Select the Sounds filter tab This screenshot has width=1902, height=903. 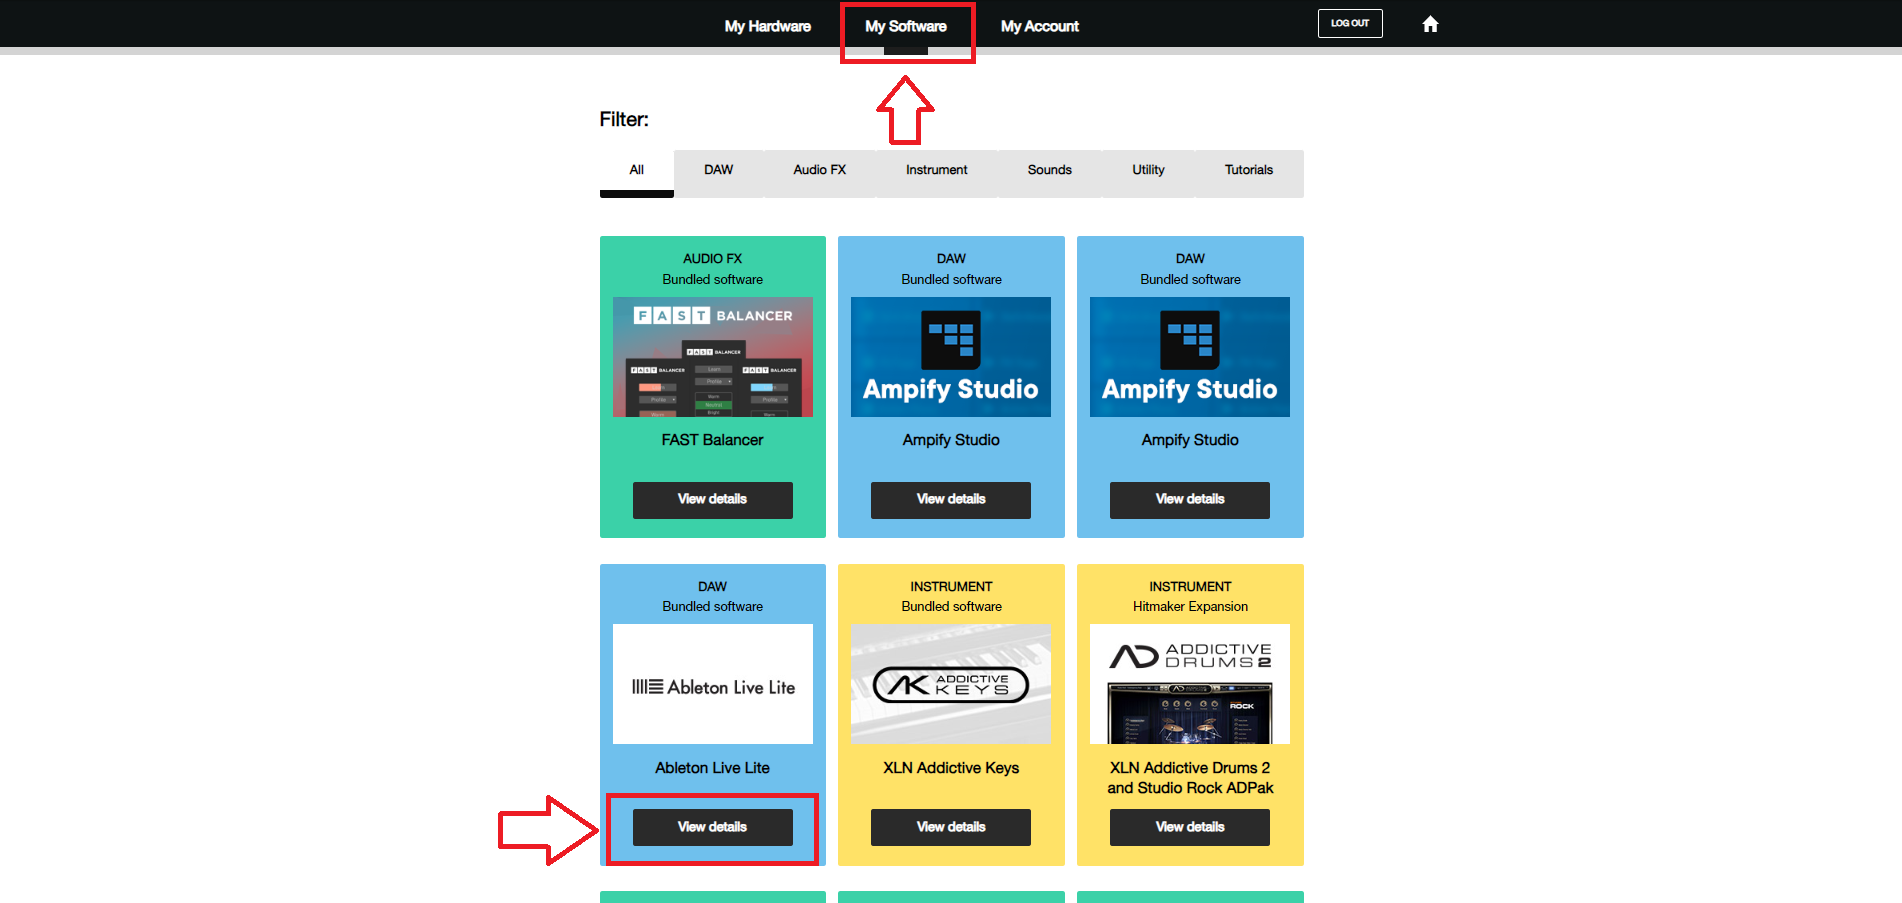point(1050,171)
